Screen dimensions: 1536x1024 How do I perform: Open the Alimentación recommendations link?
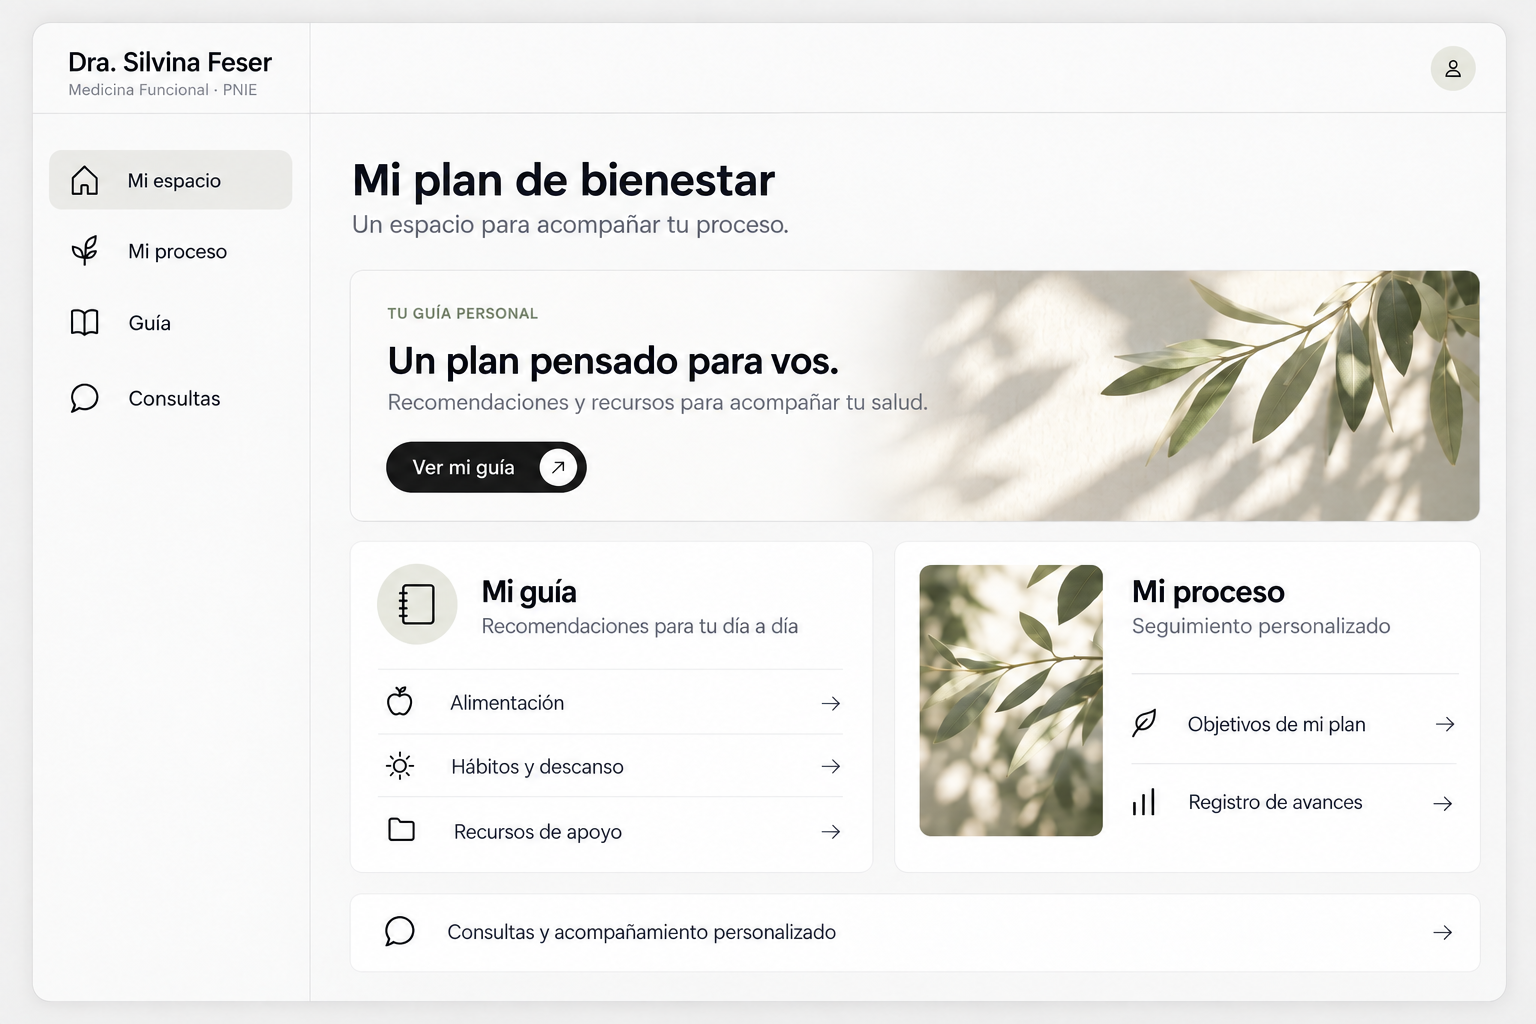click(x=610, y=702)
